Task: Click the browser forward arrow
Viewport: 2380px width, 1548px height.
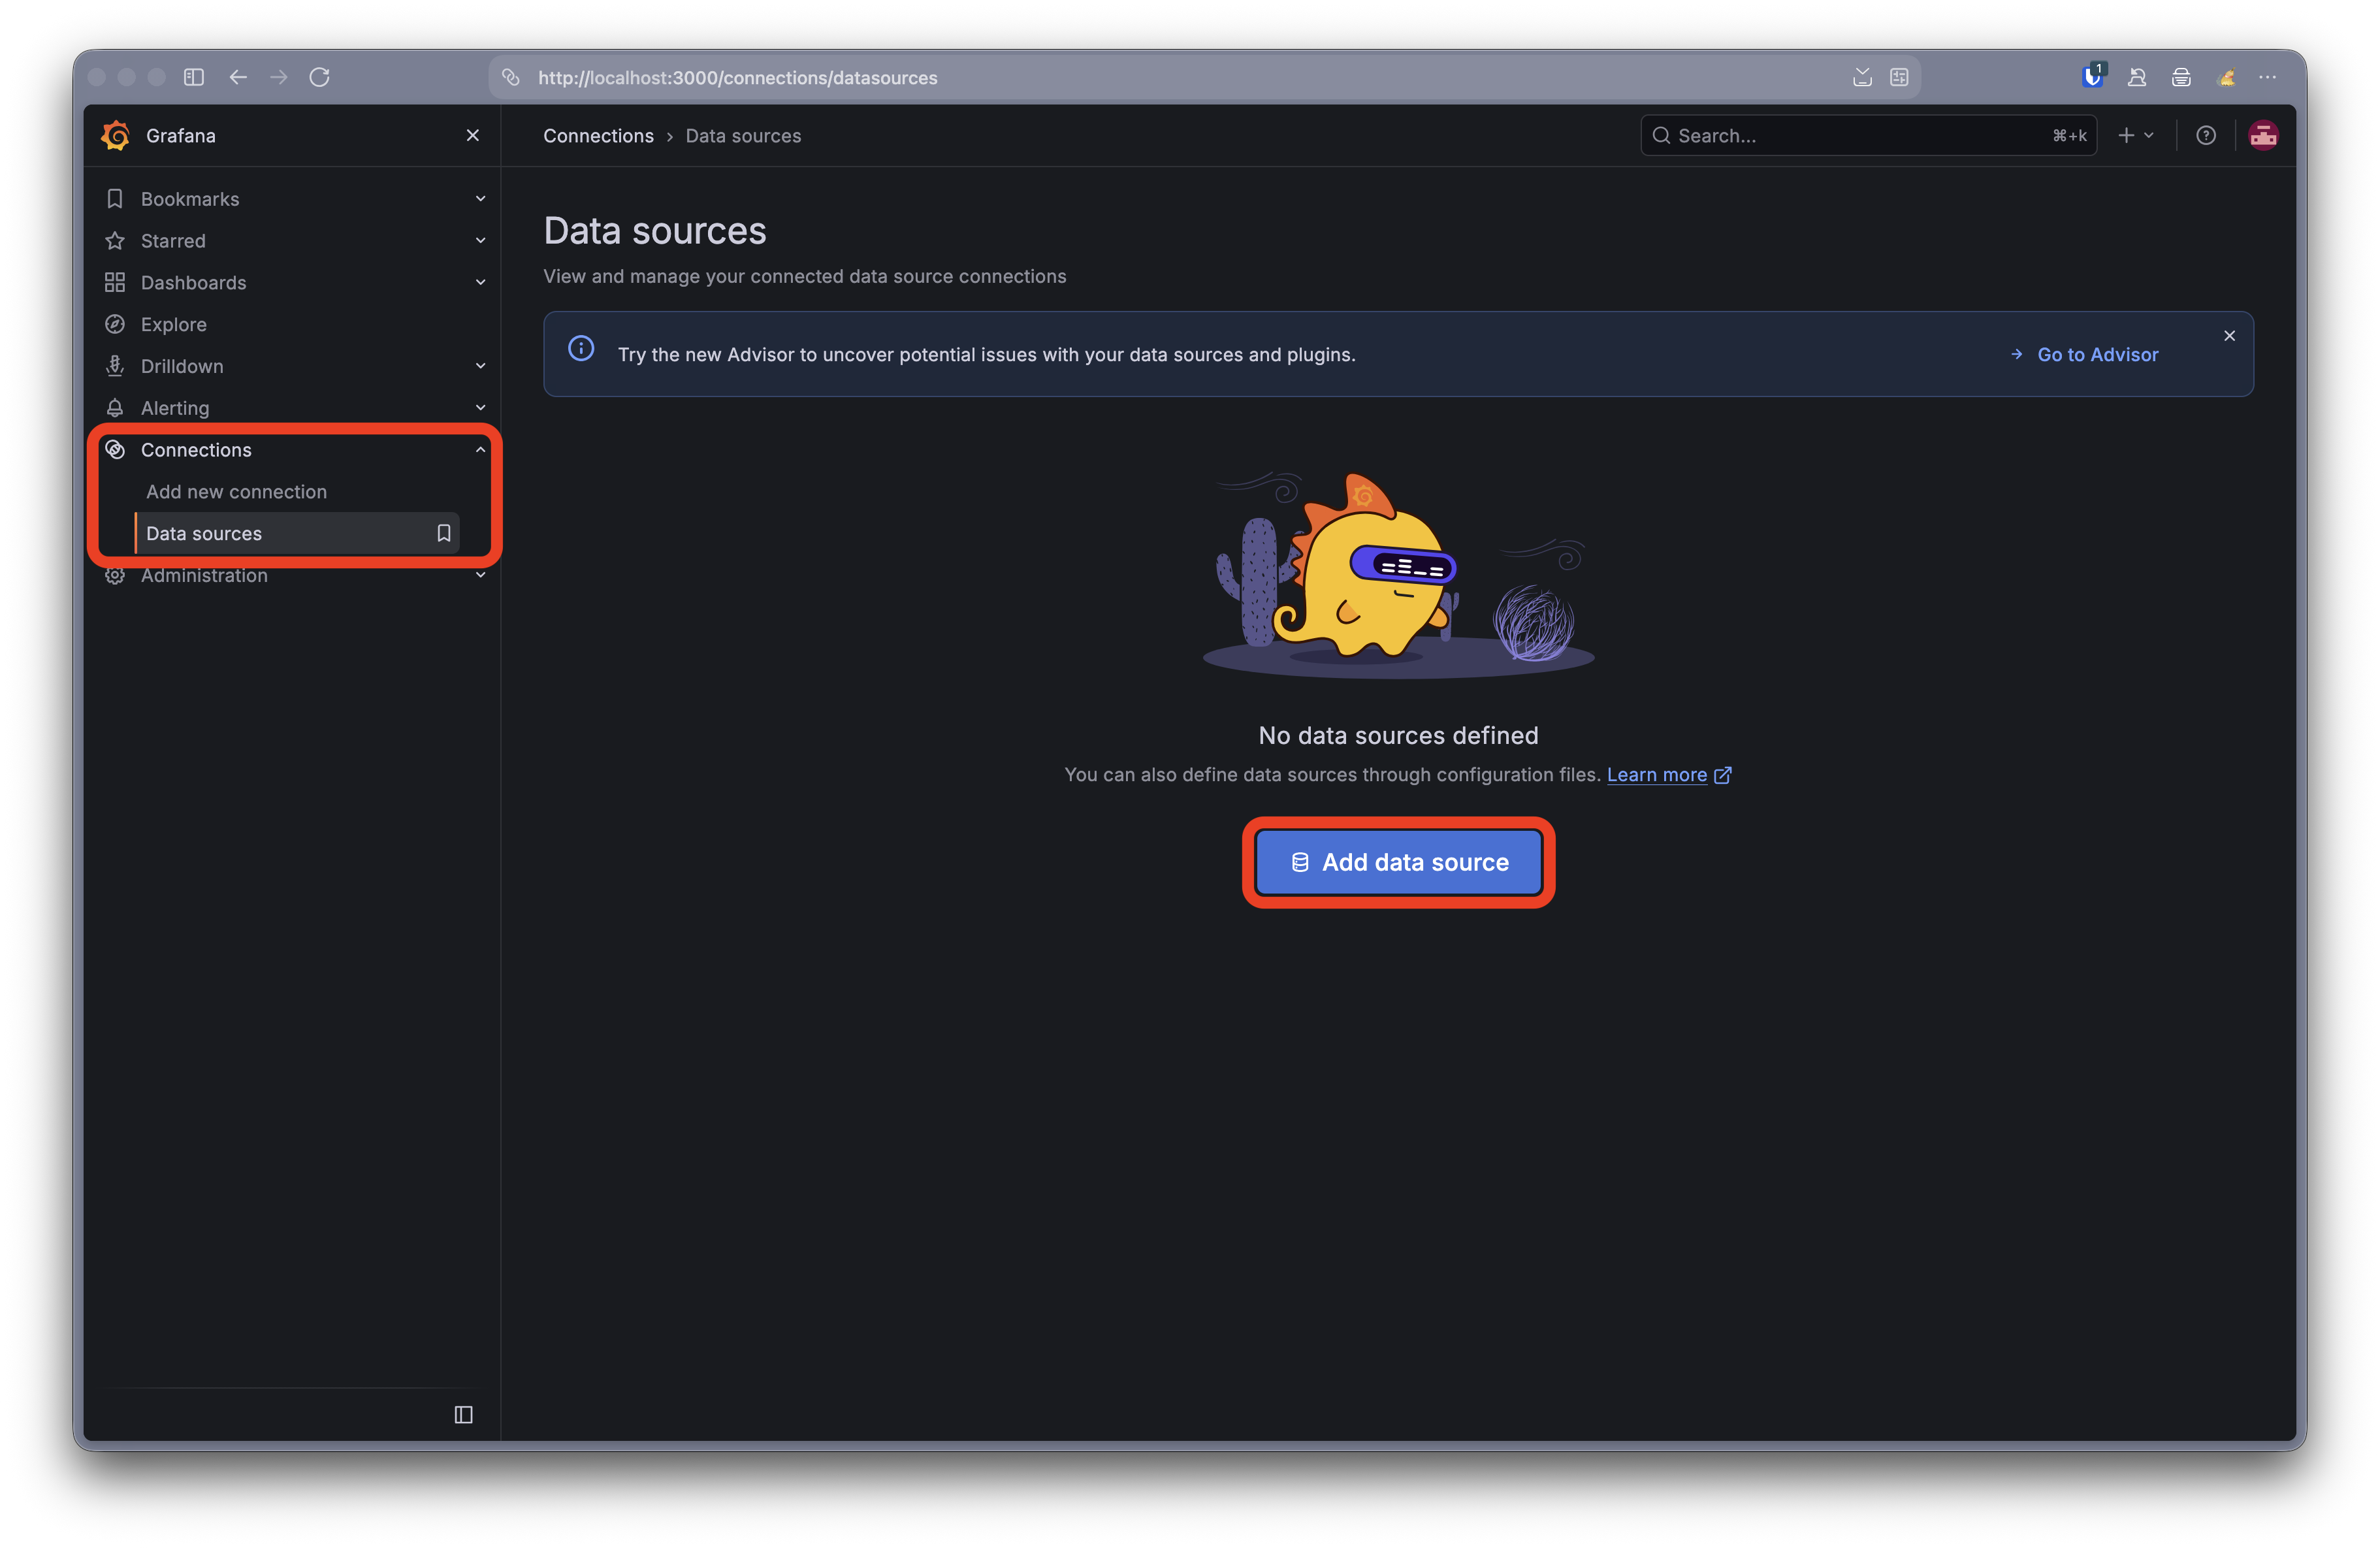Action: pyautogui.click(x=279, y=77)
